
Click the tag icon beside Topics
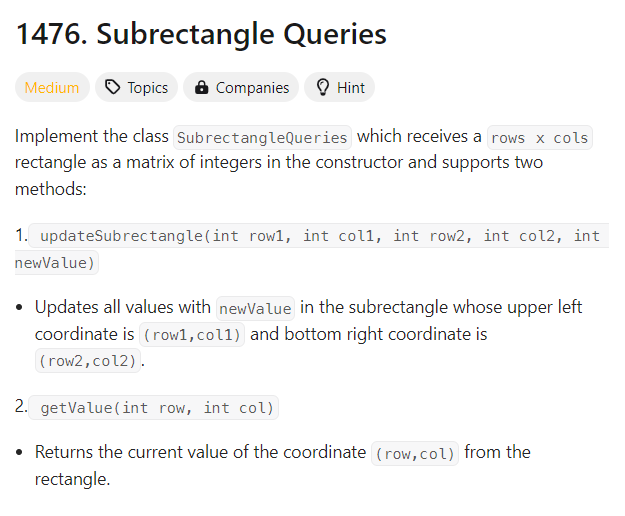112,87
